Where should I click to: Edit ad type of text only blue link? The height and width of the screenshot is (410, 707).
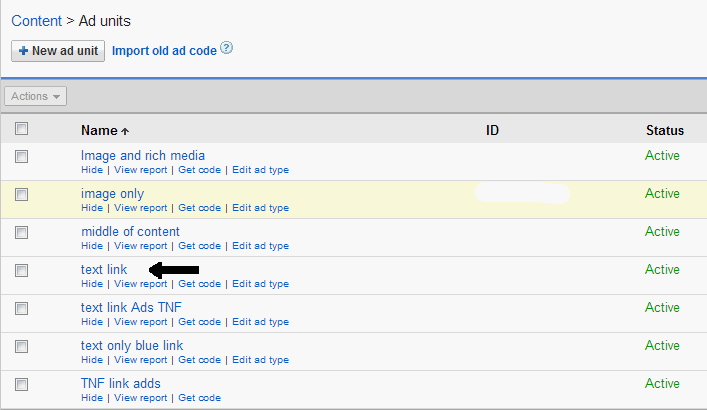point(261,360)
